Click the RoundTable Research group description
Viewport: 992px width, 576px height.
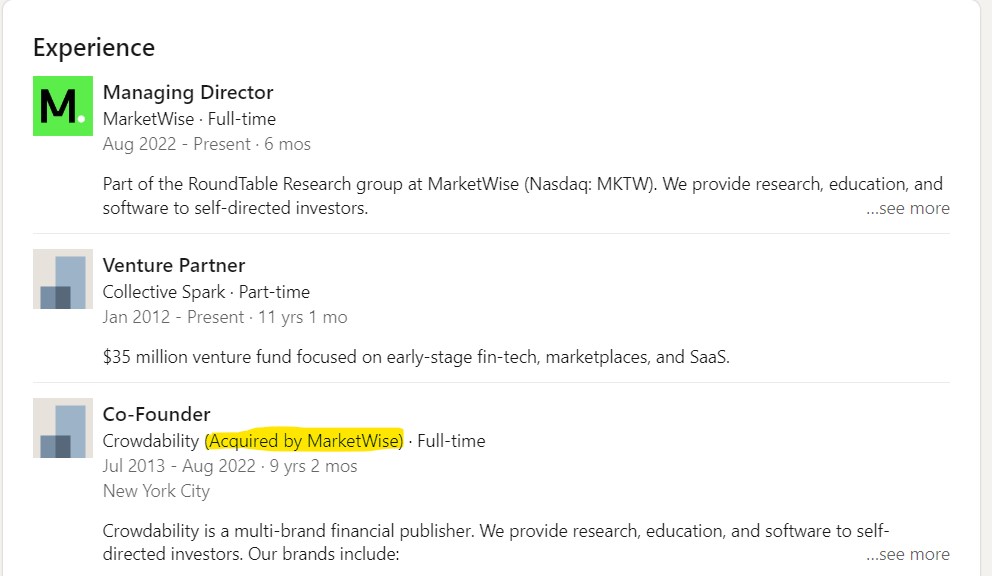click(x=523, y=196)
